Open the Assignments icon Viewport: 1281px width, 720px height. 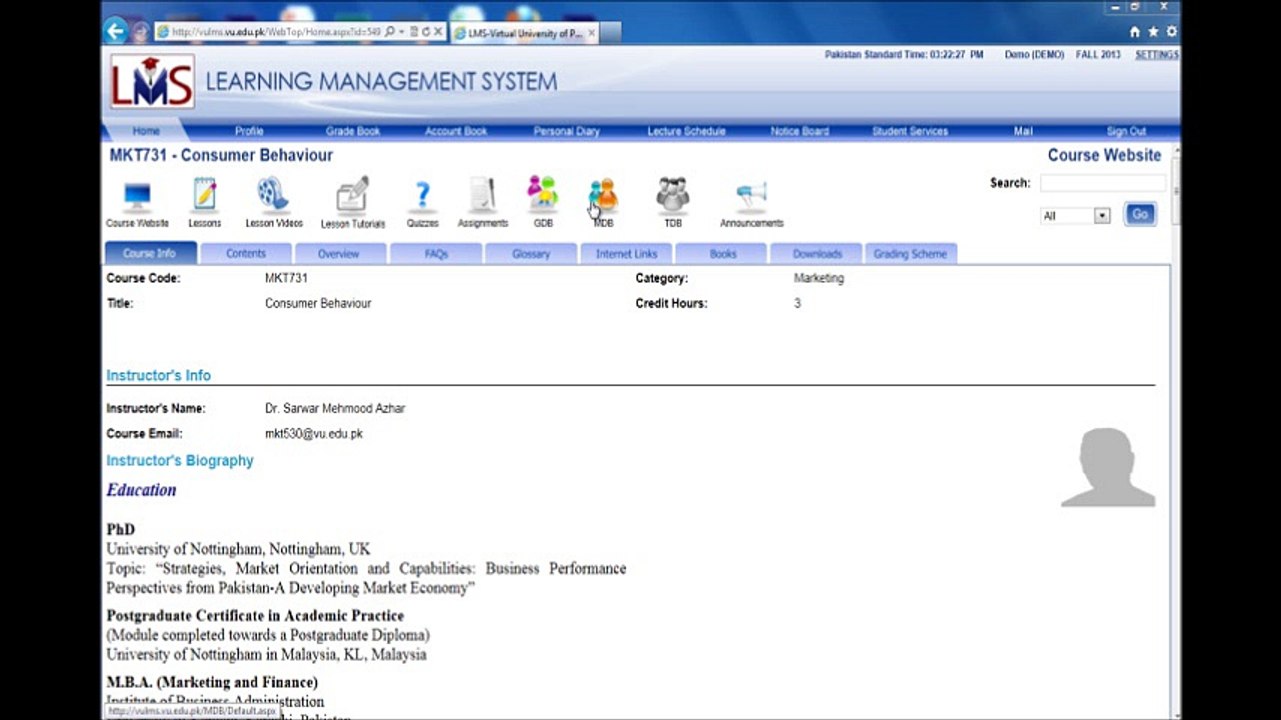pyautogui.click(x=482, y=195)
